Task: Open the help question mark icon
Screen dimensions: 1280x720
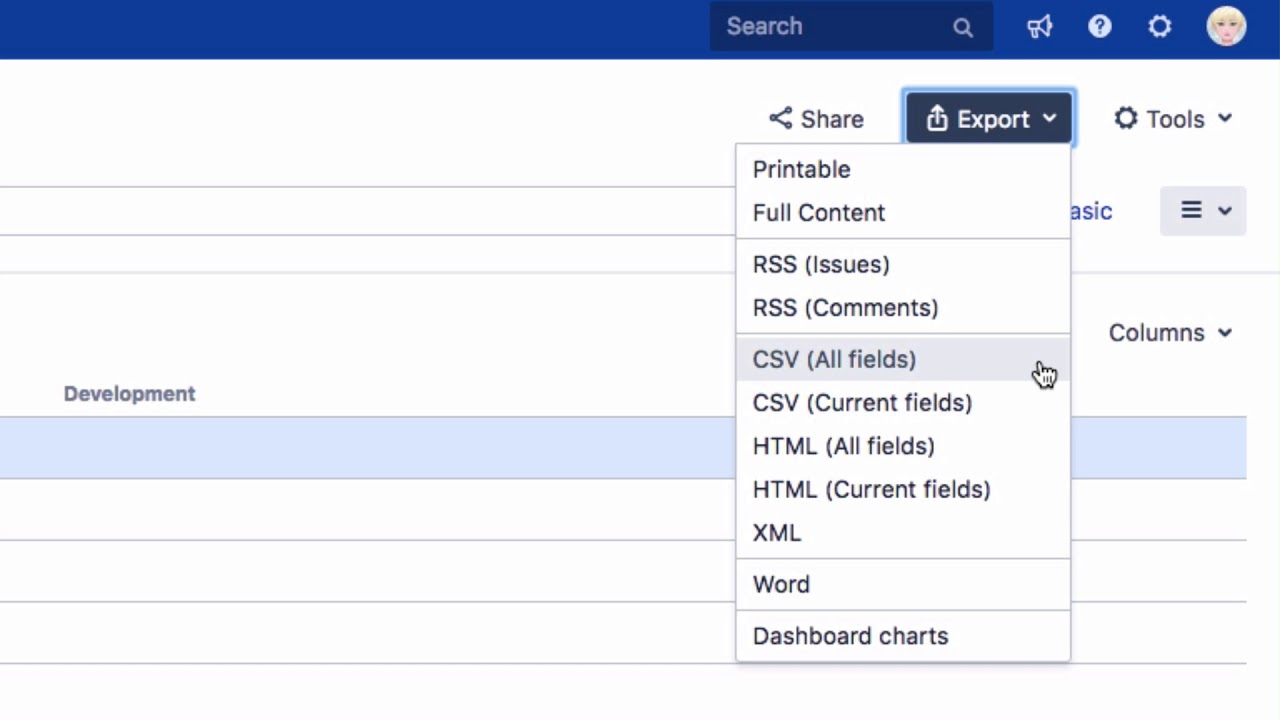Action: pos(1100,27)
